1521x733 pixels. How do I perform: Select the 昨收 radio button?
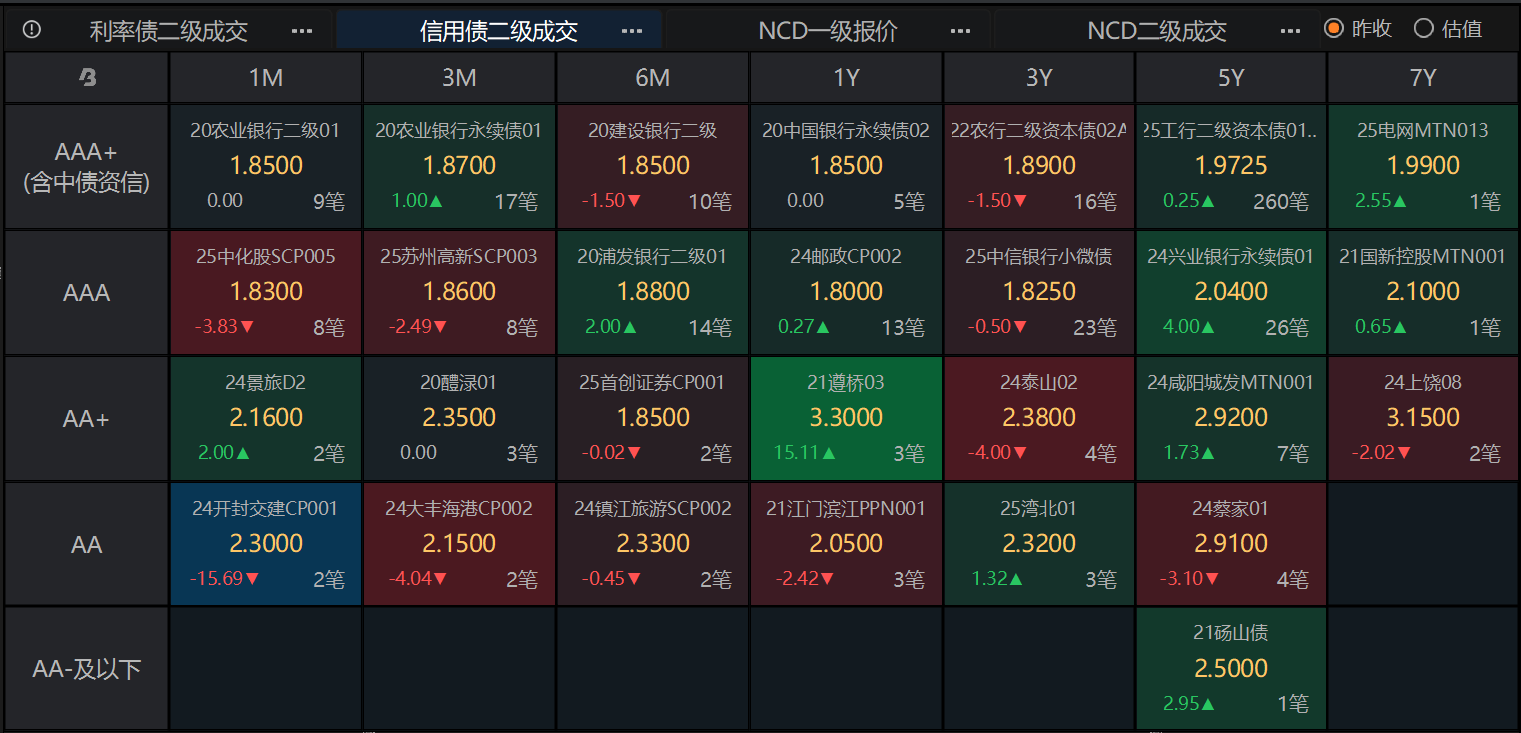(x=1333, y=29)
